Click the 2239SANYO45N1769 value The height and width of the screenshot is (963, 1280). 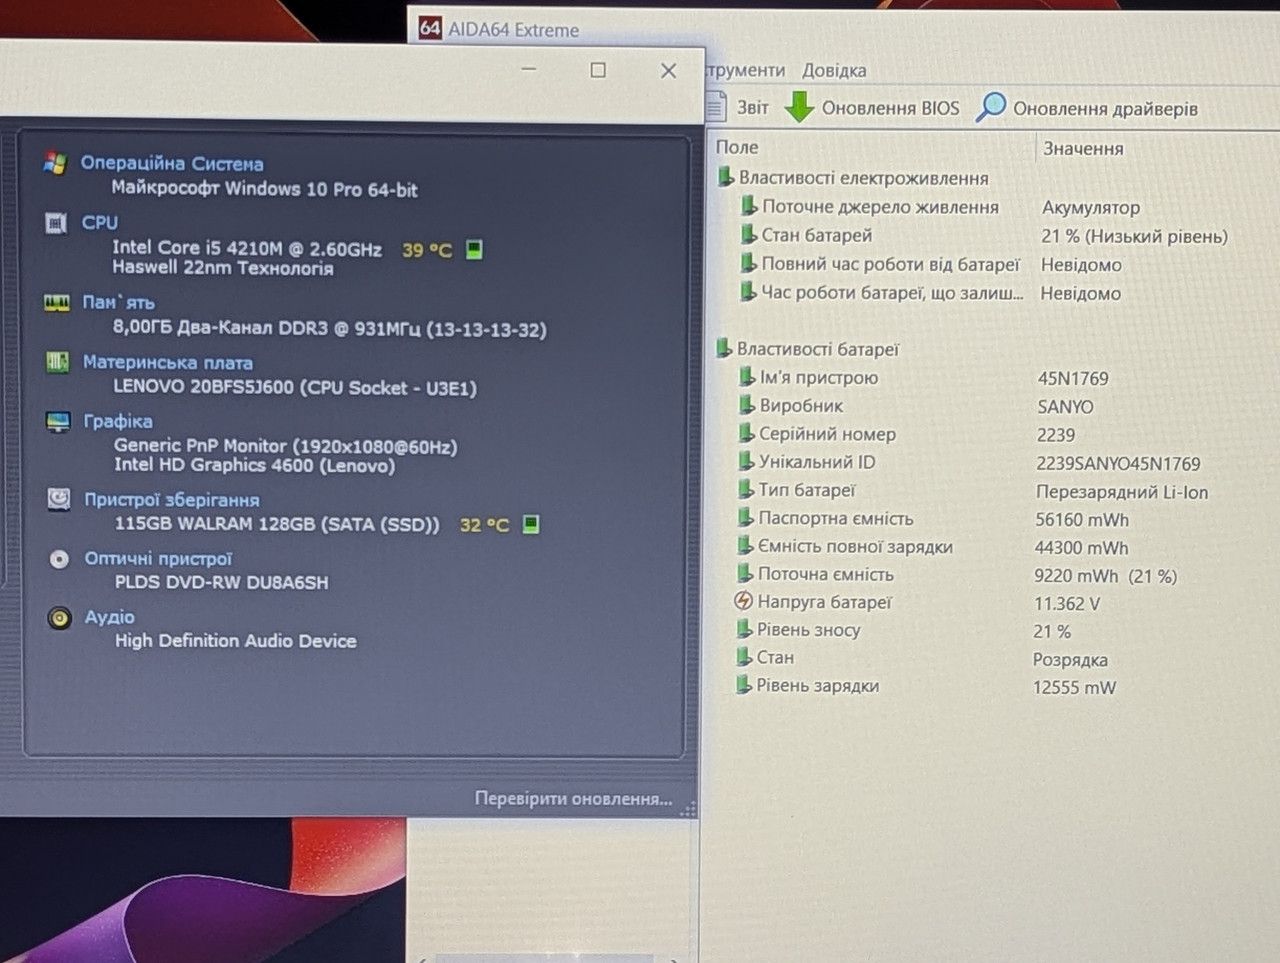[1118, 464]
